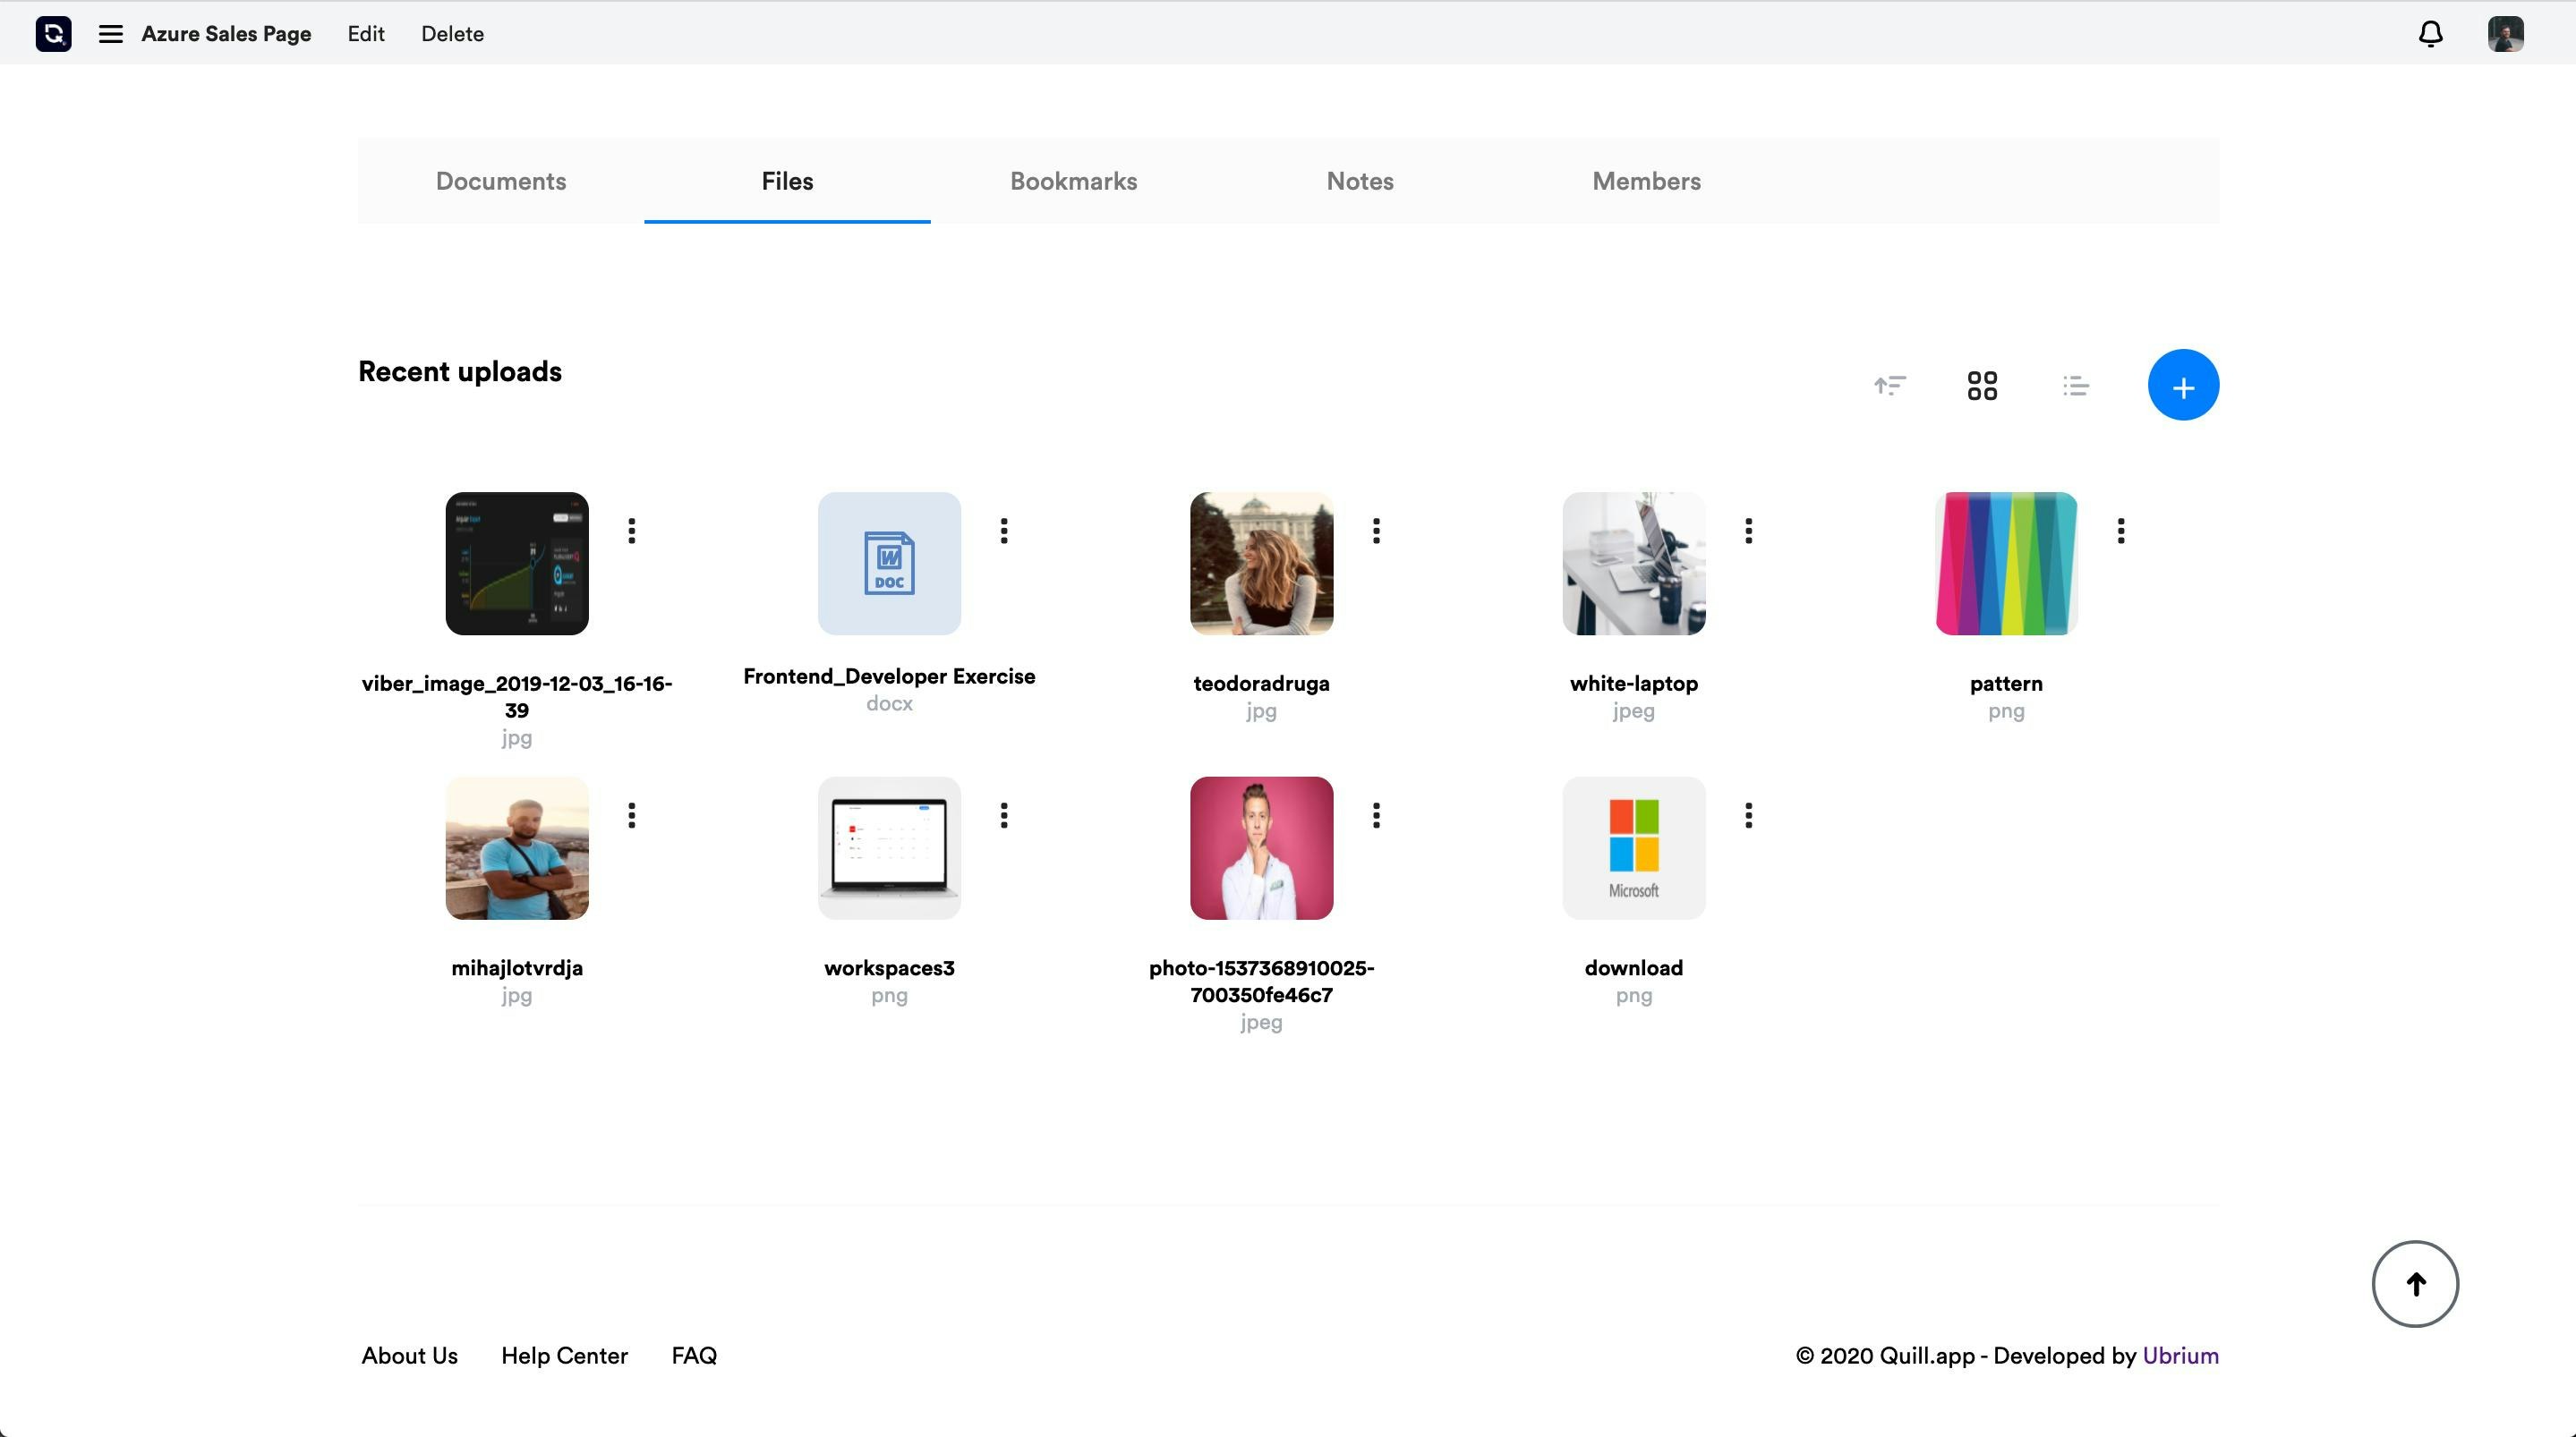Click the blue plus upload button
This screenshot has height=1437, width=2576.
coord(2184,384)
